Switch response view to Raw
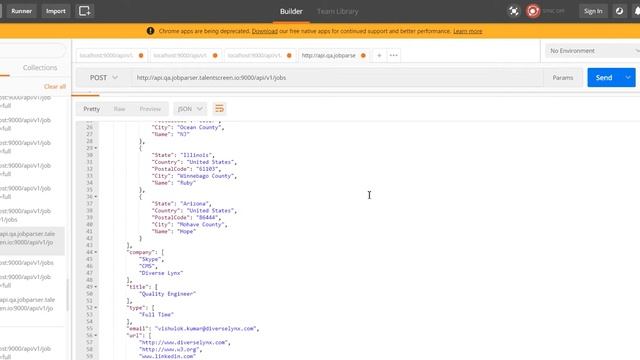Screen dimensions: 640x360 click(119, 109)
